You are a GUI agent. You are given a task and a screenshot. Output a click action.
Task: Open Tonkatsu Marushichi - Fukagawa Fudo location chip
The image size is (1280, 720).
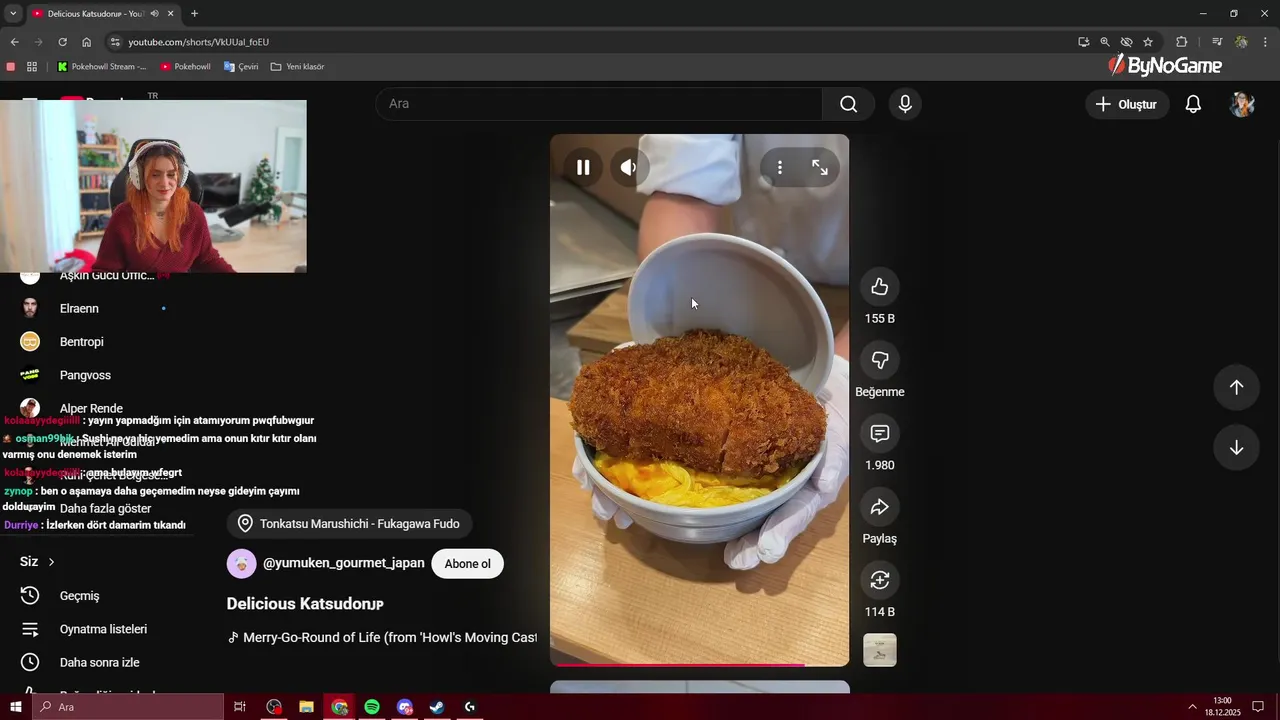[x=349, y=524]
